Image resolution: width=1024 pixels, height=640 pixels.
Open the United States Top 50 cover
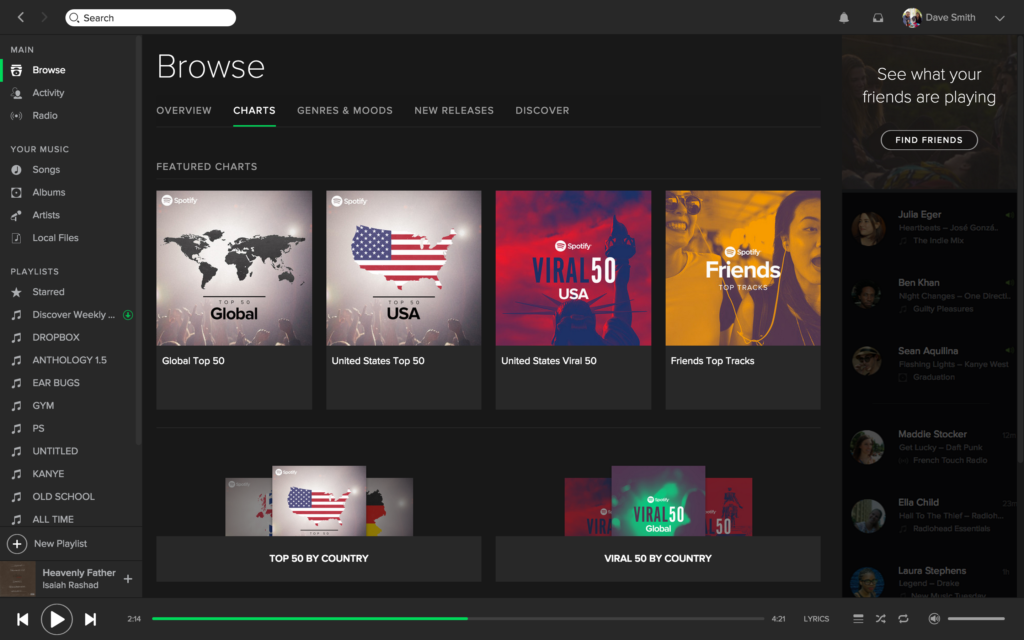404,268
